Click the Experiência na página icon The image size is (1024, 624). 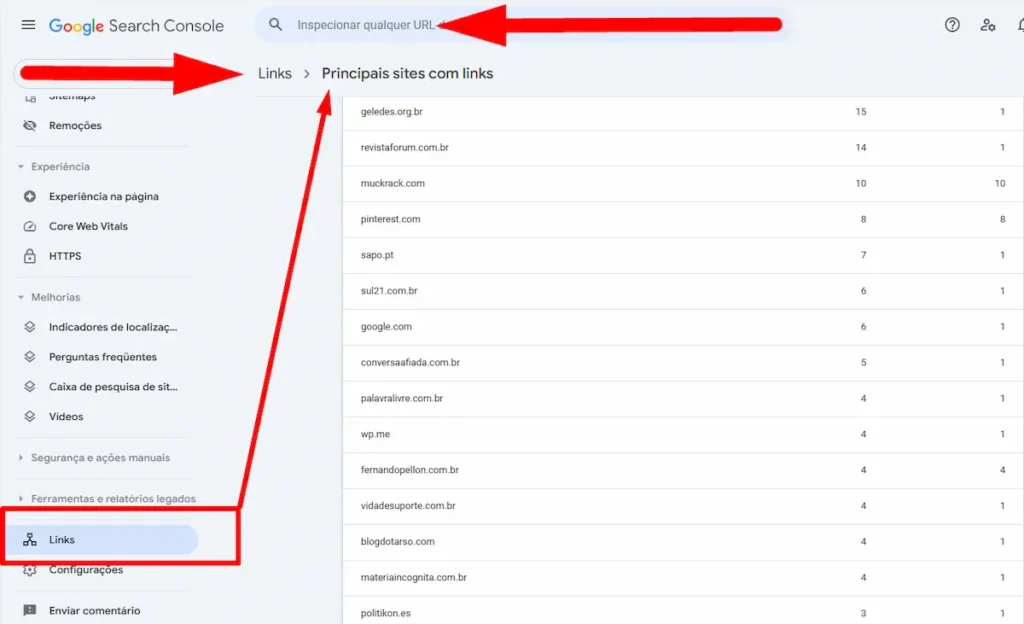[x=30, y=196]
